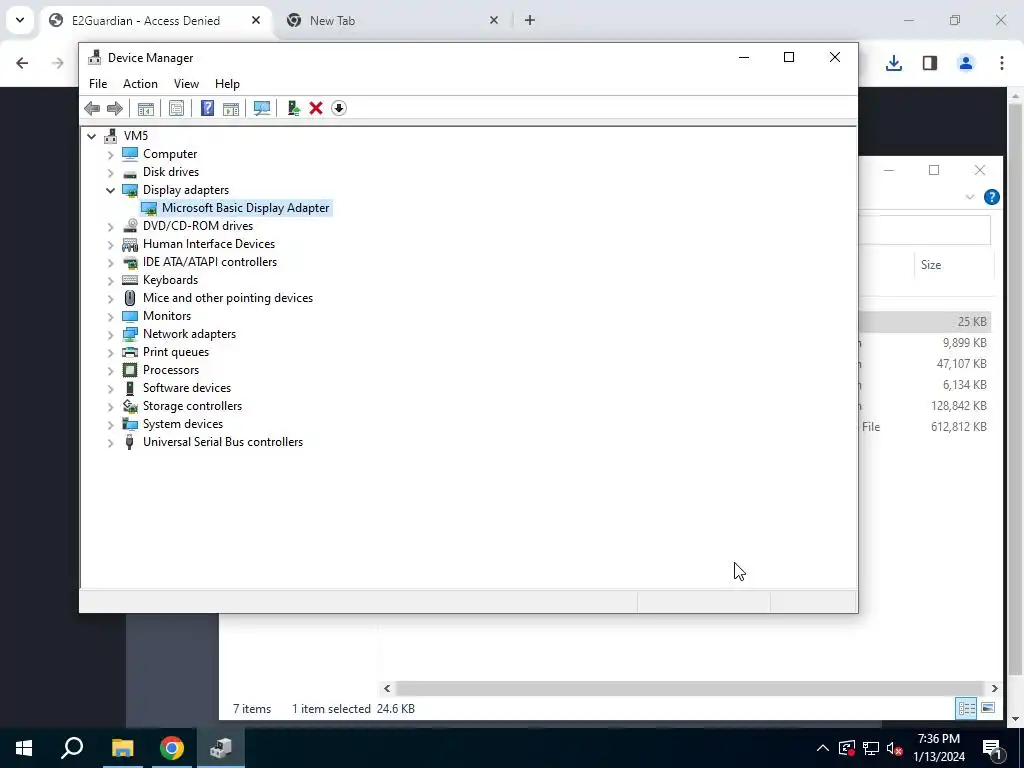This screenshot has height=768, width=1024.
Task: Open a new Chrome tab
Action: coord(530,20)
